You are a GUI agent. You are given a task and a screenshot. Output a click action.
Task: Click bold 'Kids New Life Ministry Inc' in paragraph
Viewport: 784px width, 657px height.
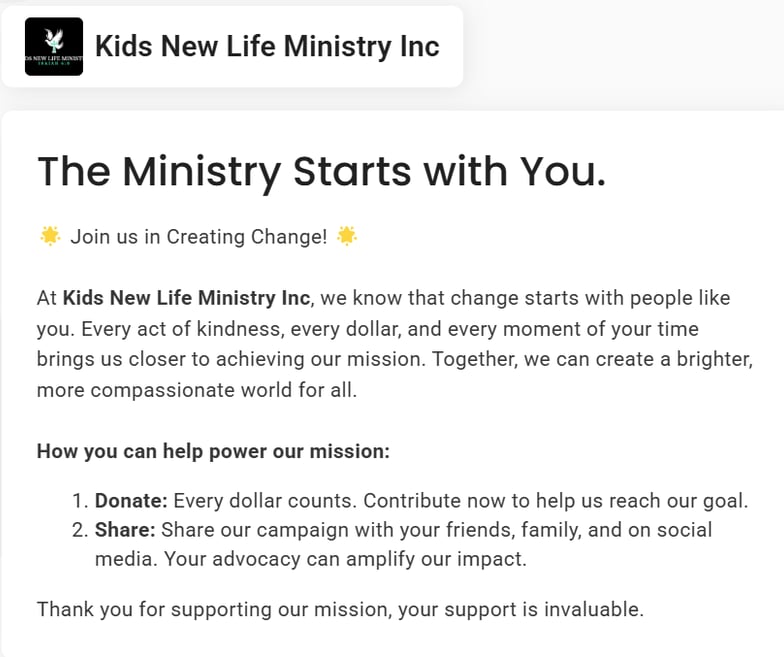click(x=188, y=298)
